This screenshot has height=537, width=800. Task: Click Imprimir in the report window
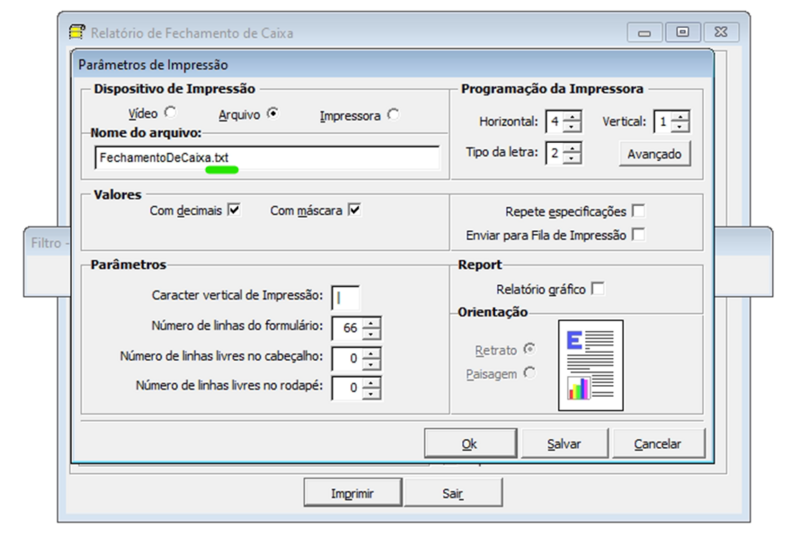353,493
